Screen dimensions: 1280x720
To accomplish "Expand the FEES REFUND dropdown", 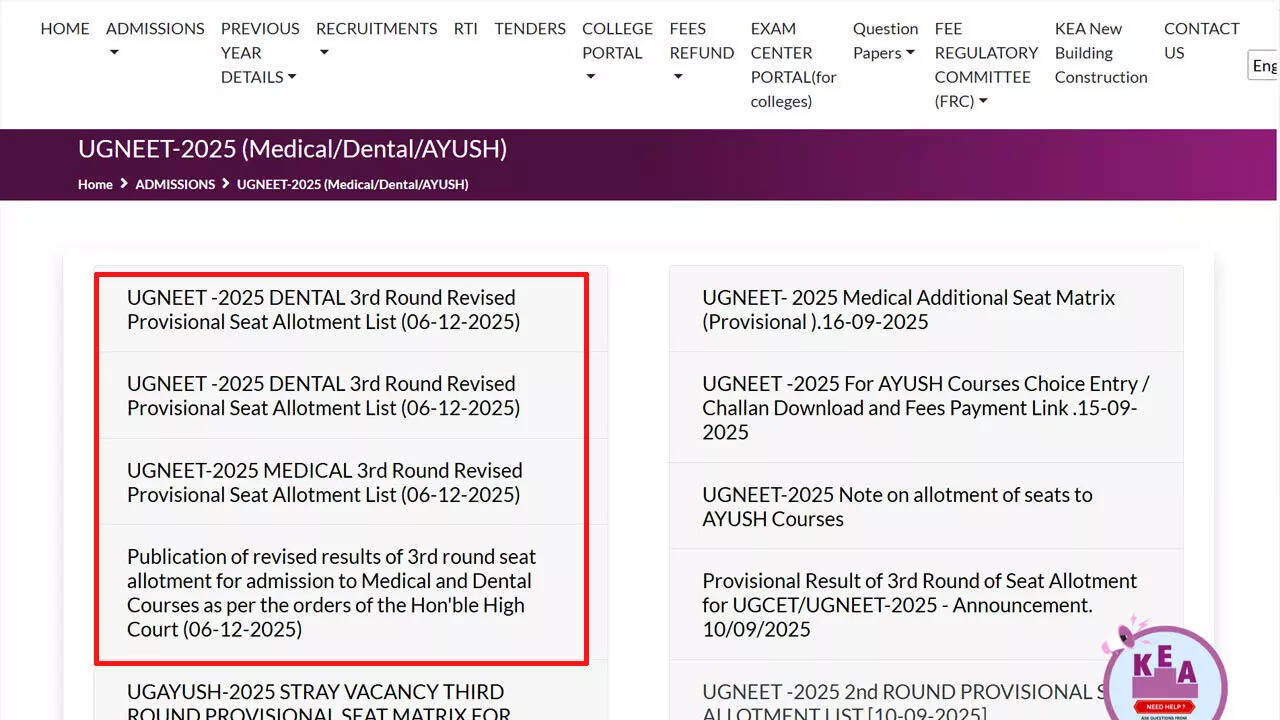I will pyautogui.click(x=701, y=52).
